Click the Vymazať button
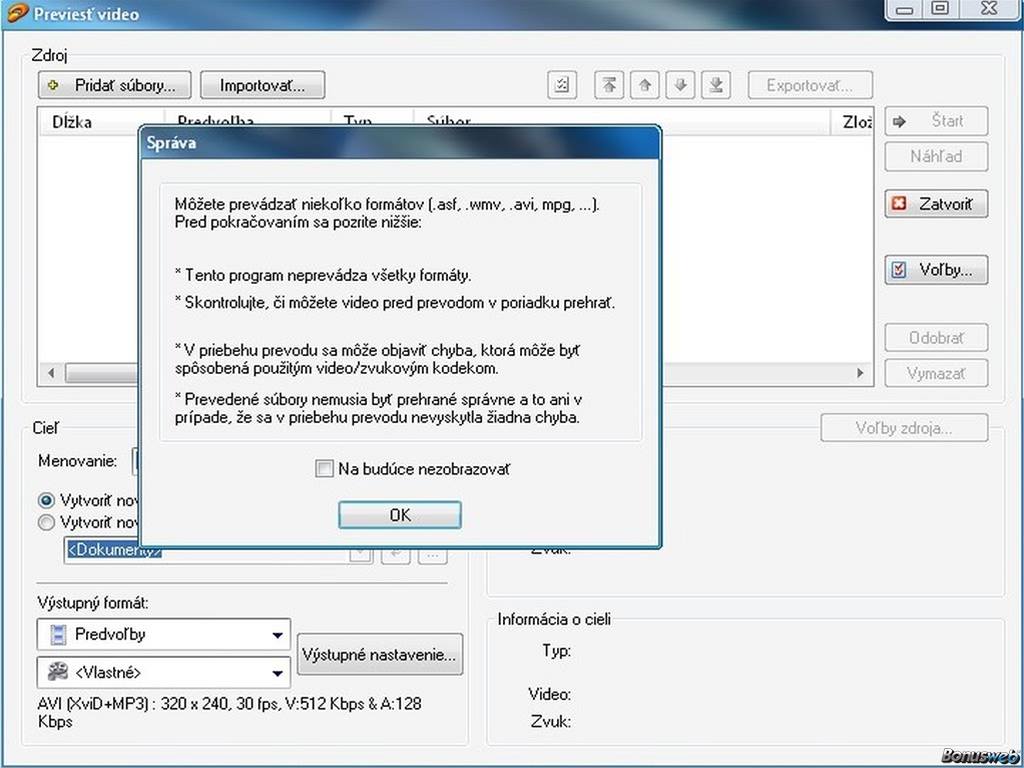Screen dimensions: 1024x768 coord(936,374)
